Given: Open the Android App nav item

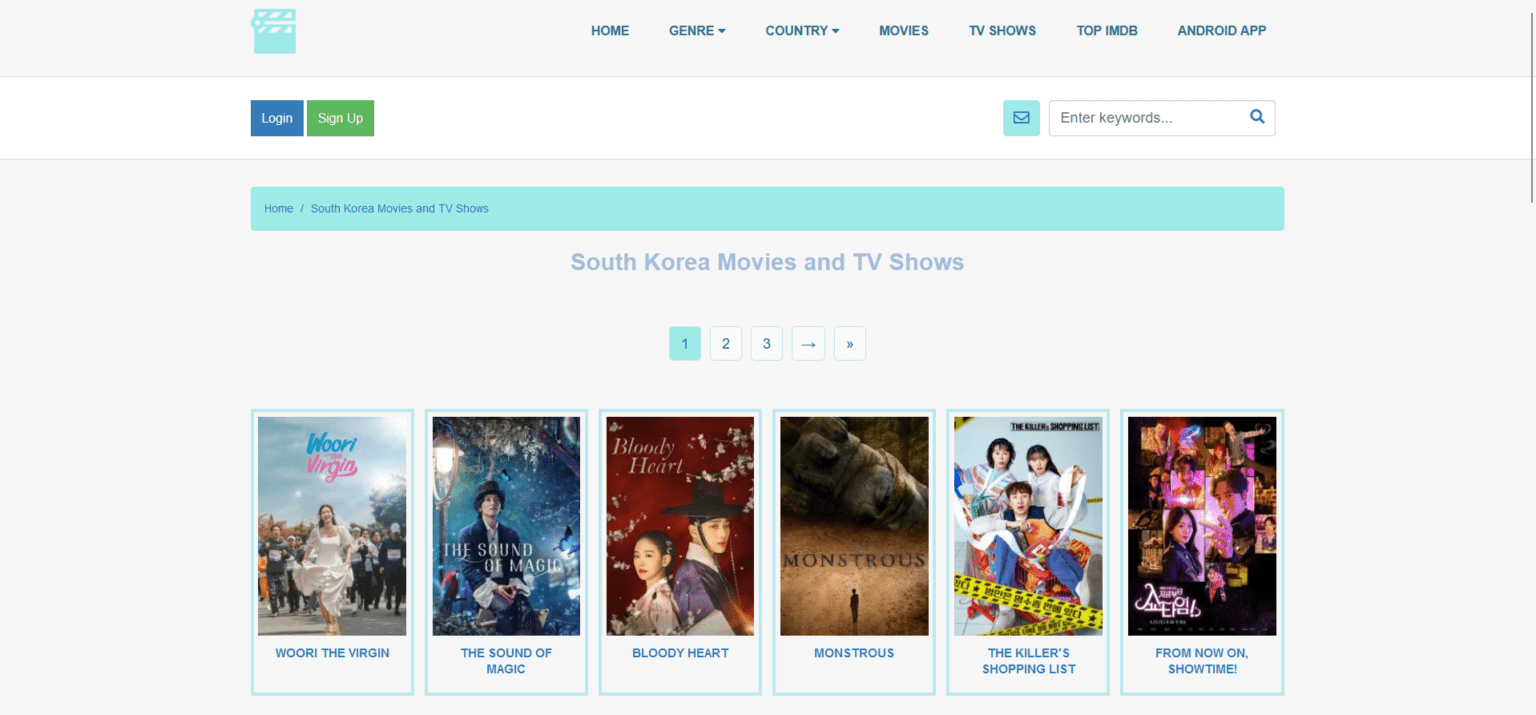Looking at the screenshot, I should [x=1222, y=31].
